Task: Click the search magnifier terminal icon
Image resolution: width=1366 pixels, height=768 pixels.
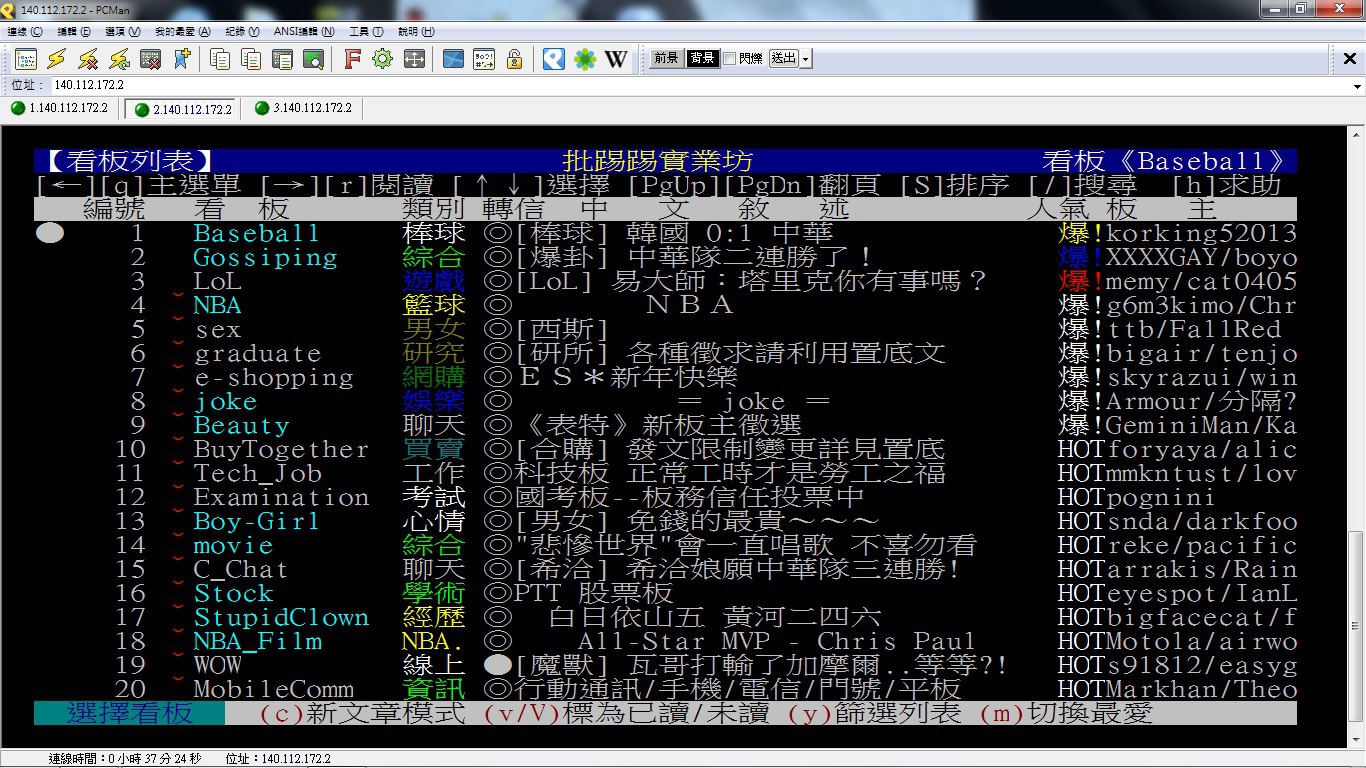Action: 313,59
